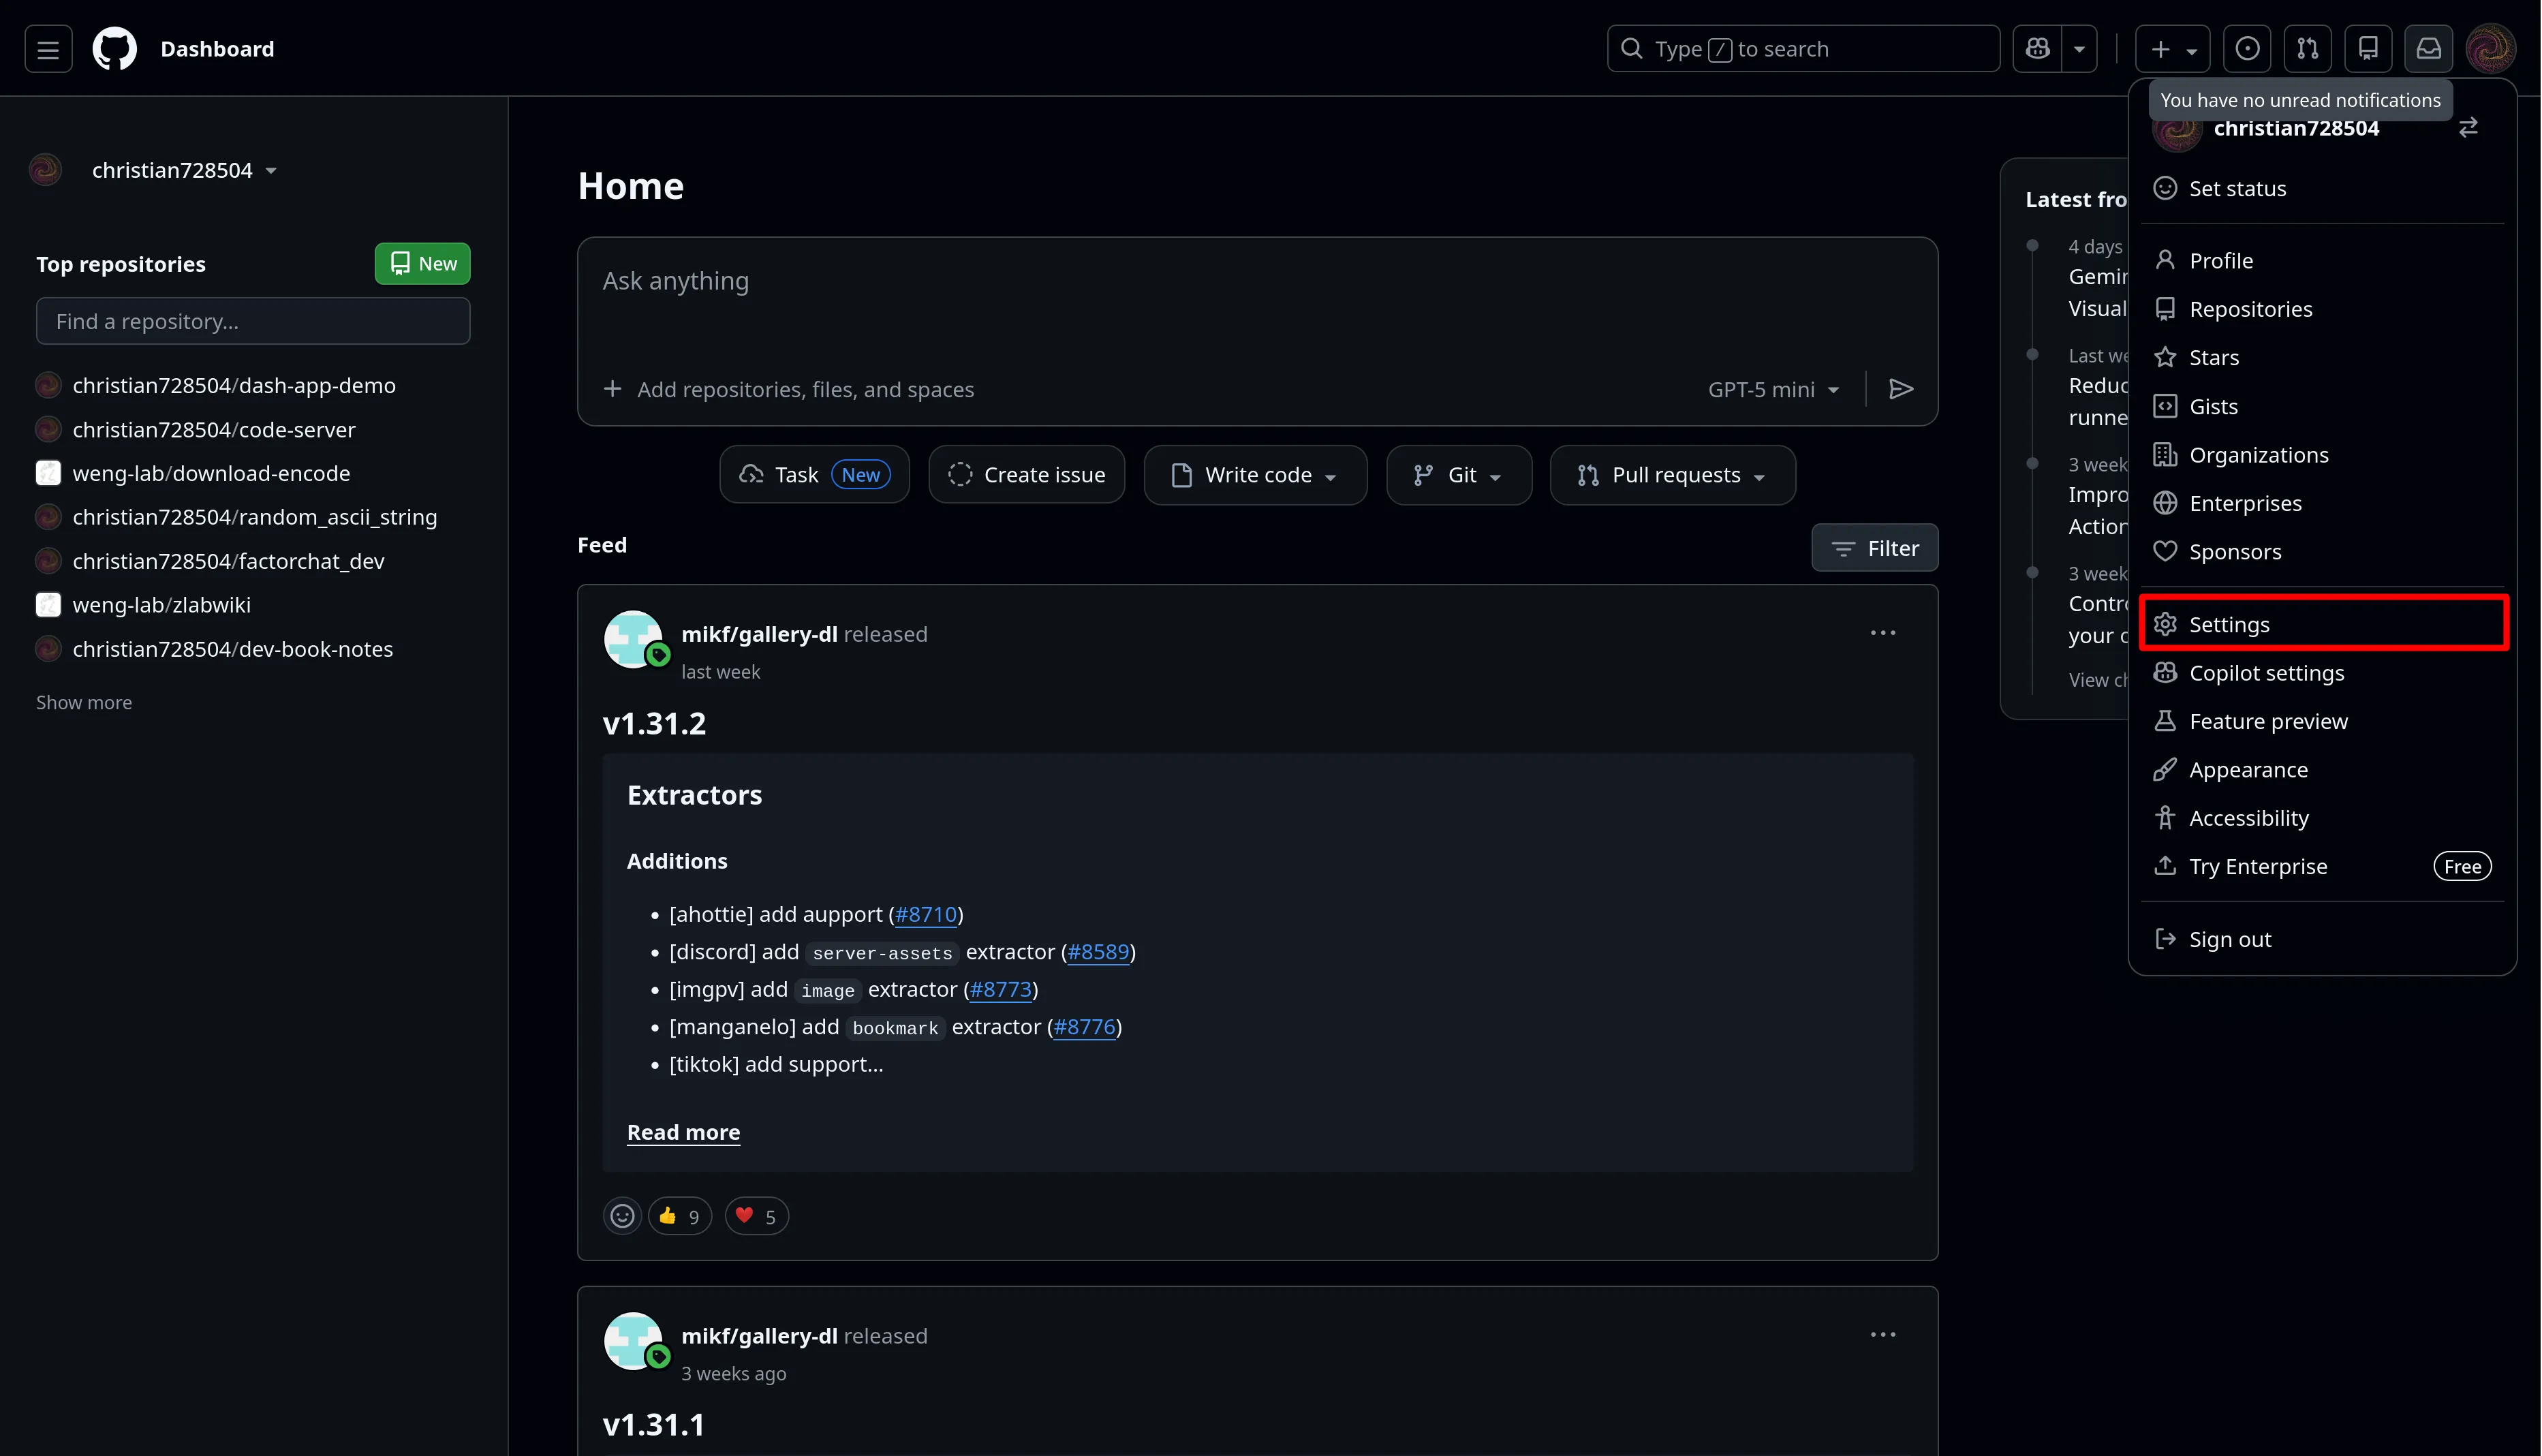Open Copilot chat icon in header
The height and width of the screenshot is (1456, 2542).
(x=2037, y=49)
